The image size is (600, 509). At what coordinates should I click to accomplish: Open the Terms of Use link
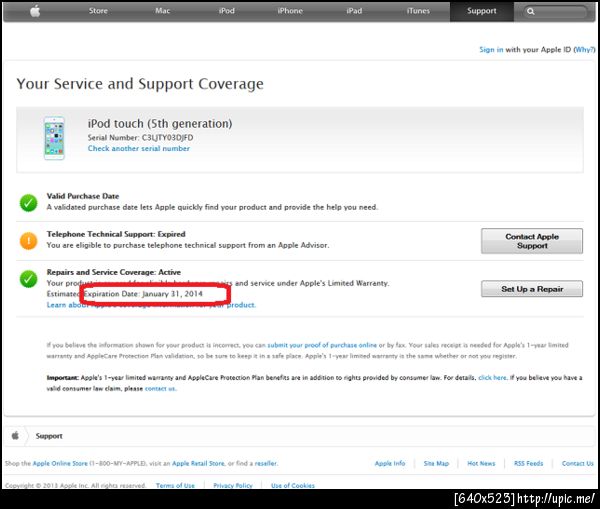pos(175,485)
